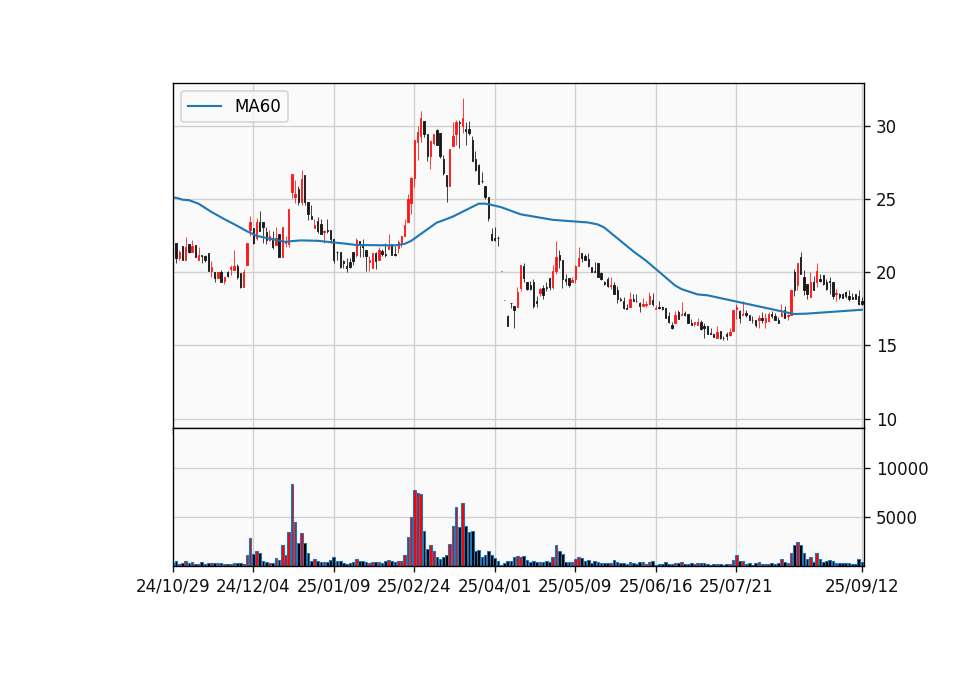Click the 24/12/04 date label

pyautogui.click(x=253, y=586)
